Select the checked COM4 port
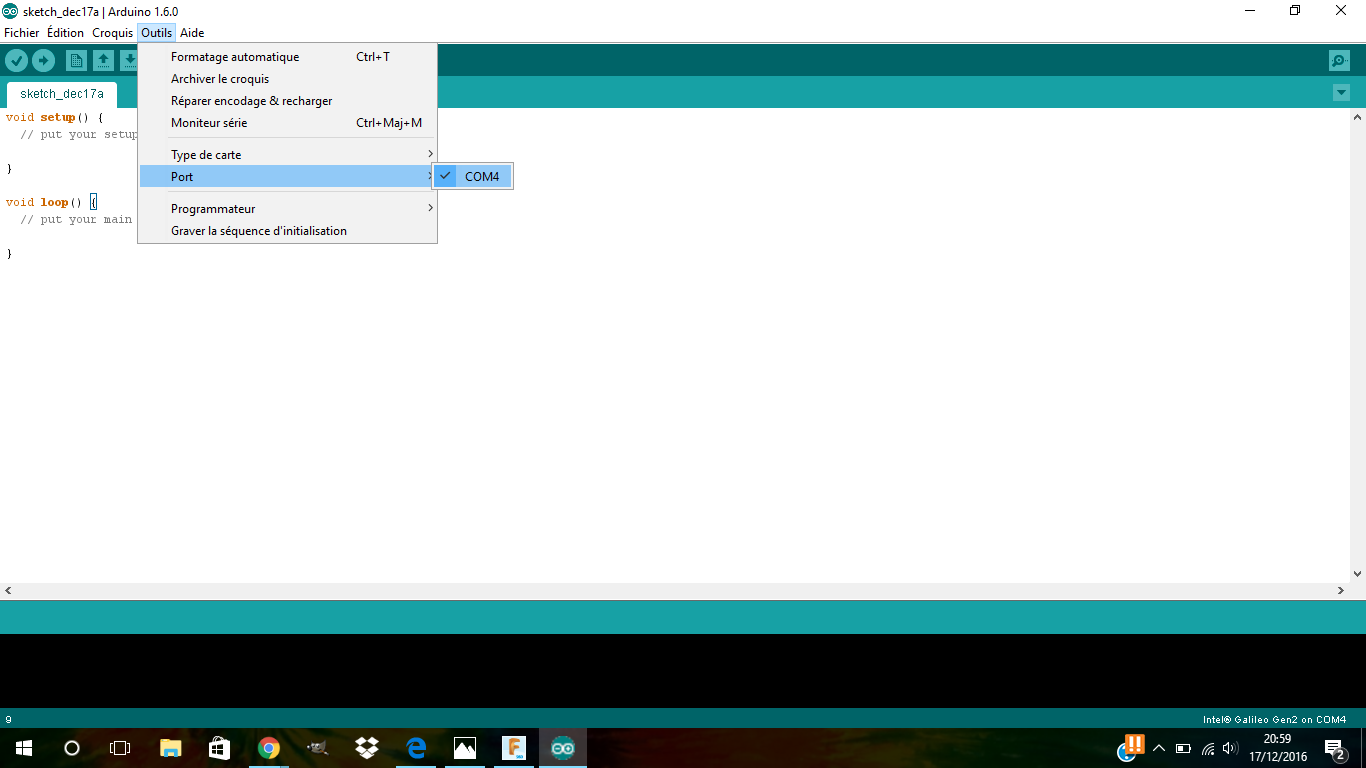Screen dimensions: 1366x768 [x=481, y=177]
